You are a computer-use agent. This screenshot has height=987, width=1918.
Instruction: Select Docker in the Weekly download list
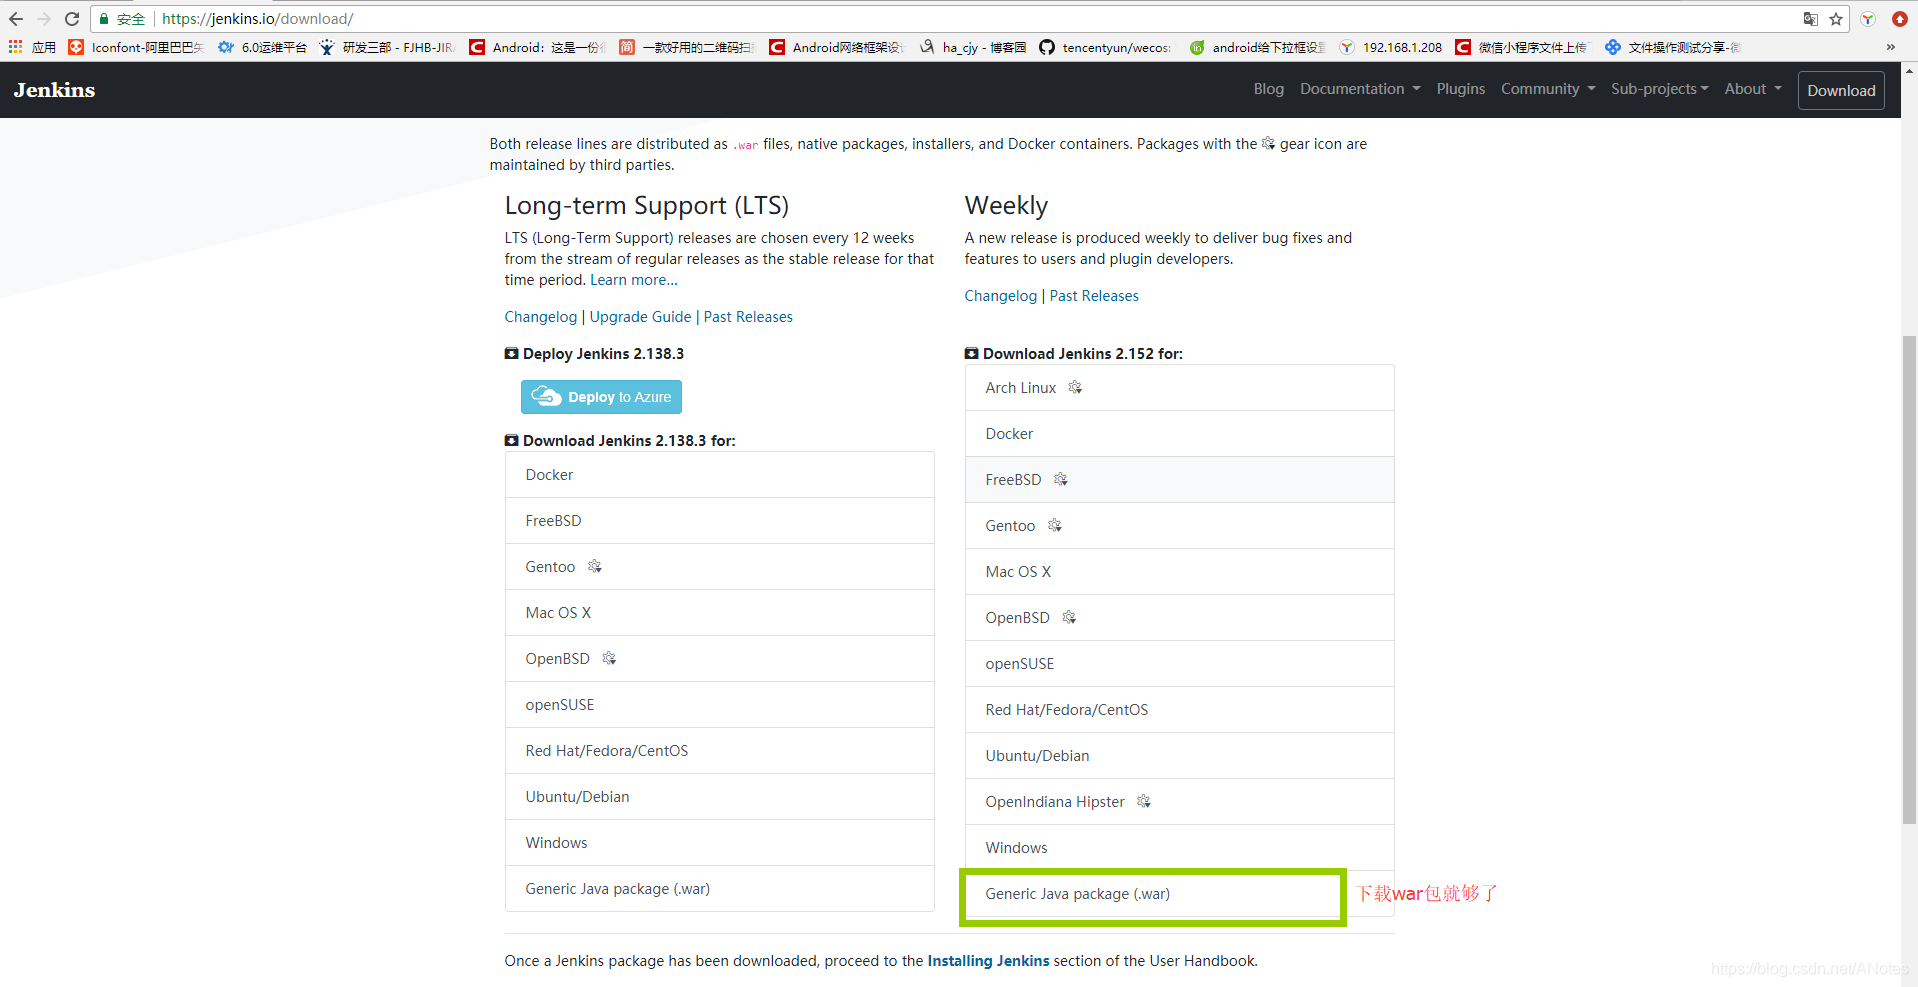[x=1180, y=434]
